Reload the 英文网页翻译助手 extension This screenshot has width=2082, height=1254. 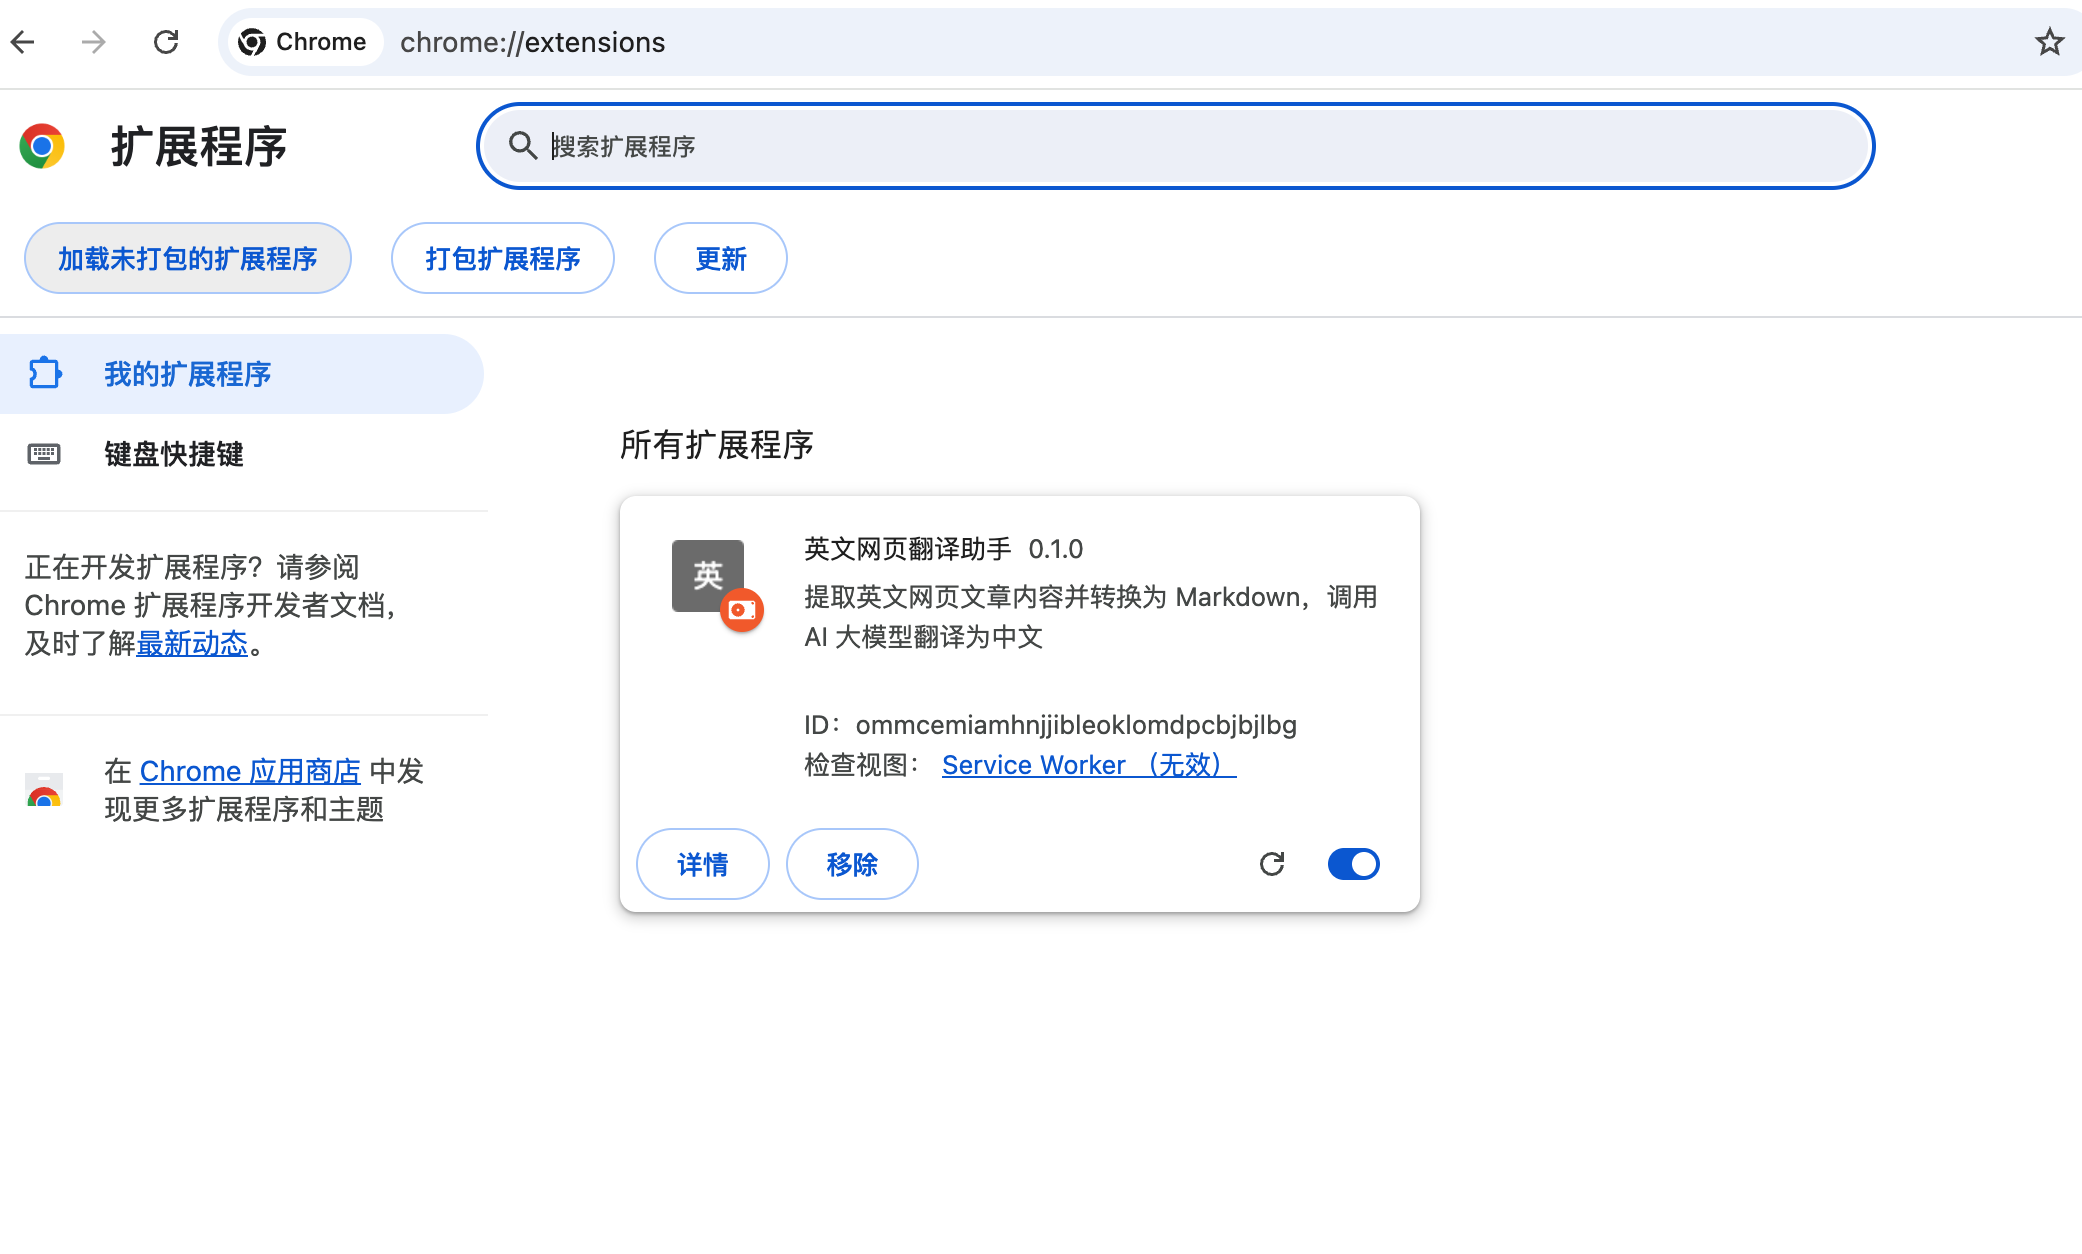[1272, 864]
